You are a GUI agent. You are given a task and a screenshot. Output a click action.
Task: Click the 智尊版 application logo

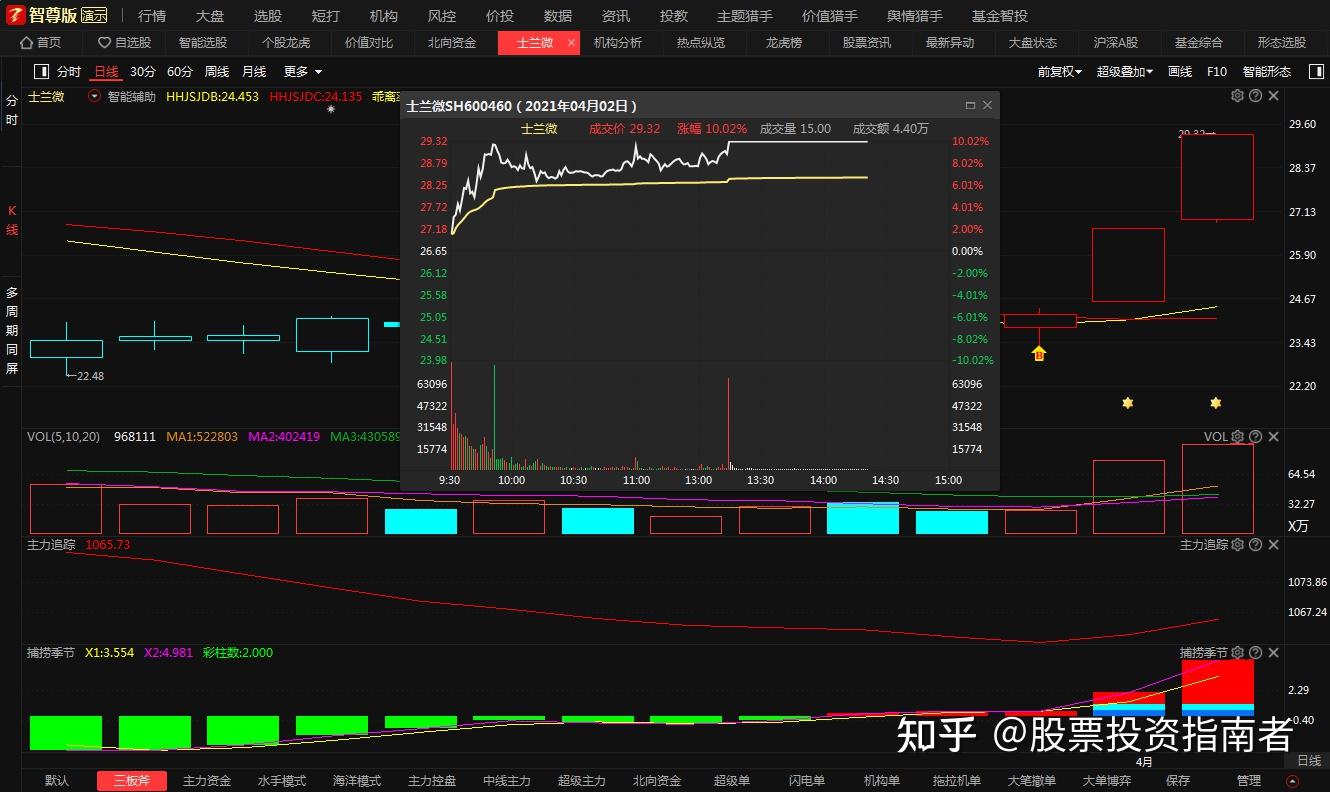point(14,14)
